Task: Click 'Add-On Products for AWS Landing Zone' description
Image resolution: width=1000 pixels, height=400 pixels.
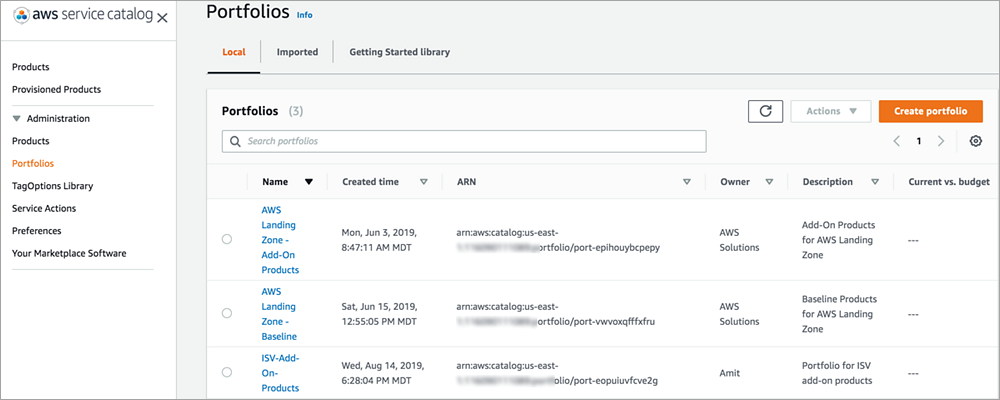Action: (838, 240)
